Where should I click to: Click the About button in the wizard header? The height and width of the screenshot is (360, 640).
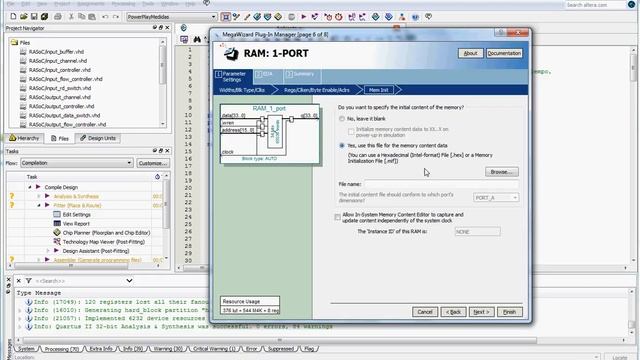[x=470, y=53]
